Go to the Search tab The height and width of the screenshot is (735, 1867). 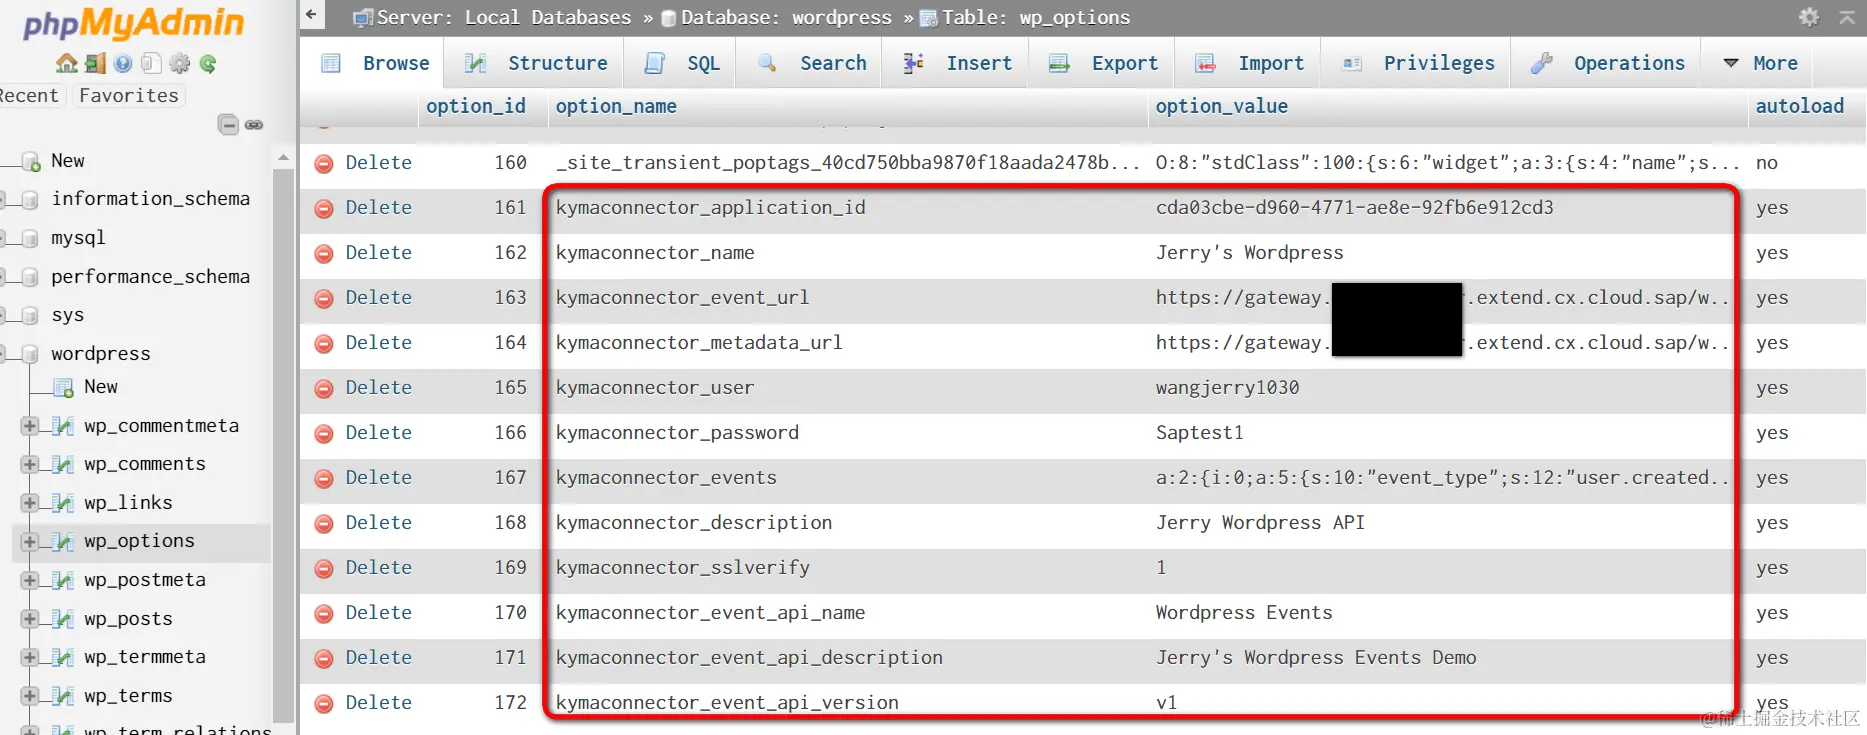point(811,63)
